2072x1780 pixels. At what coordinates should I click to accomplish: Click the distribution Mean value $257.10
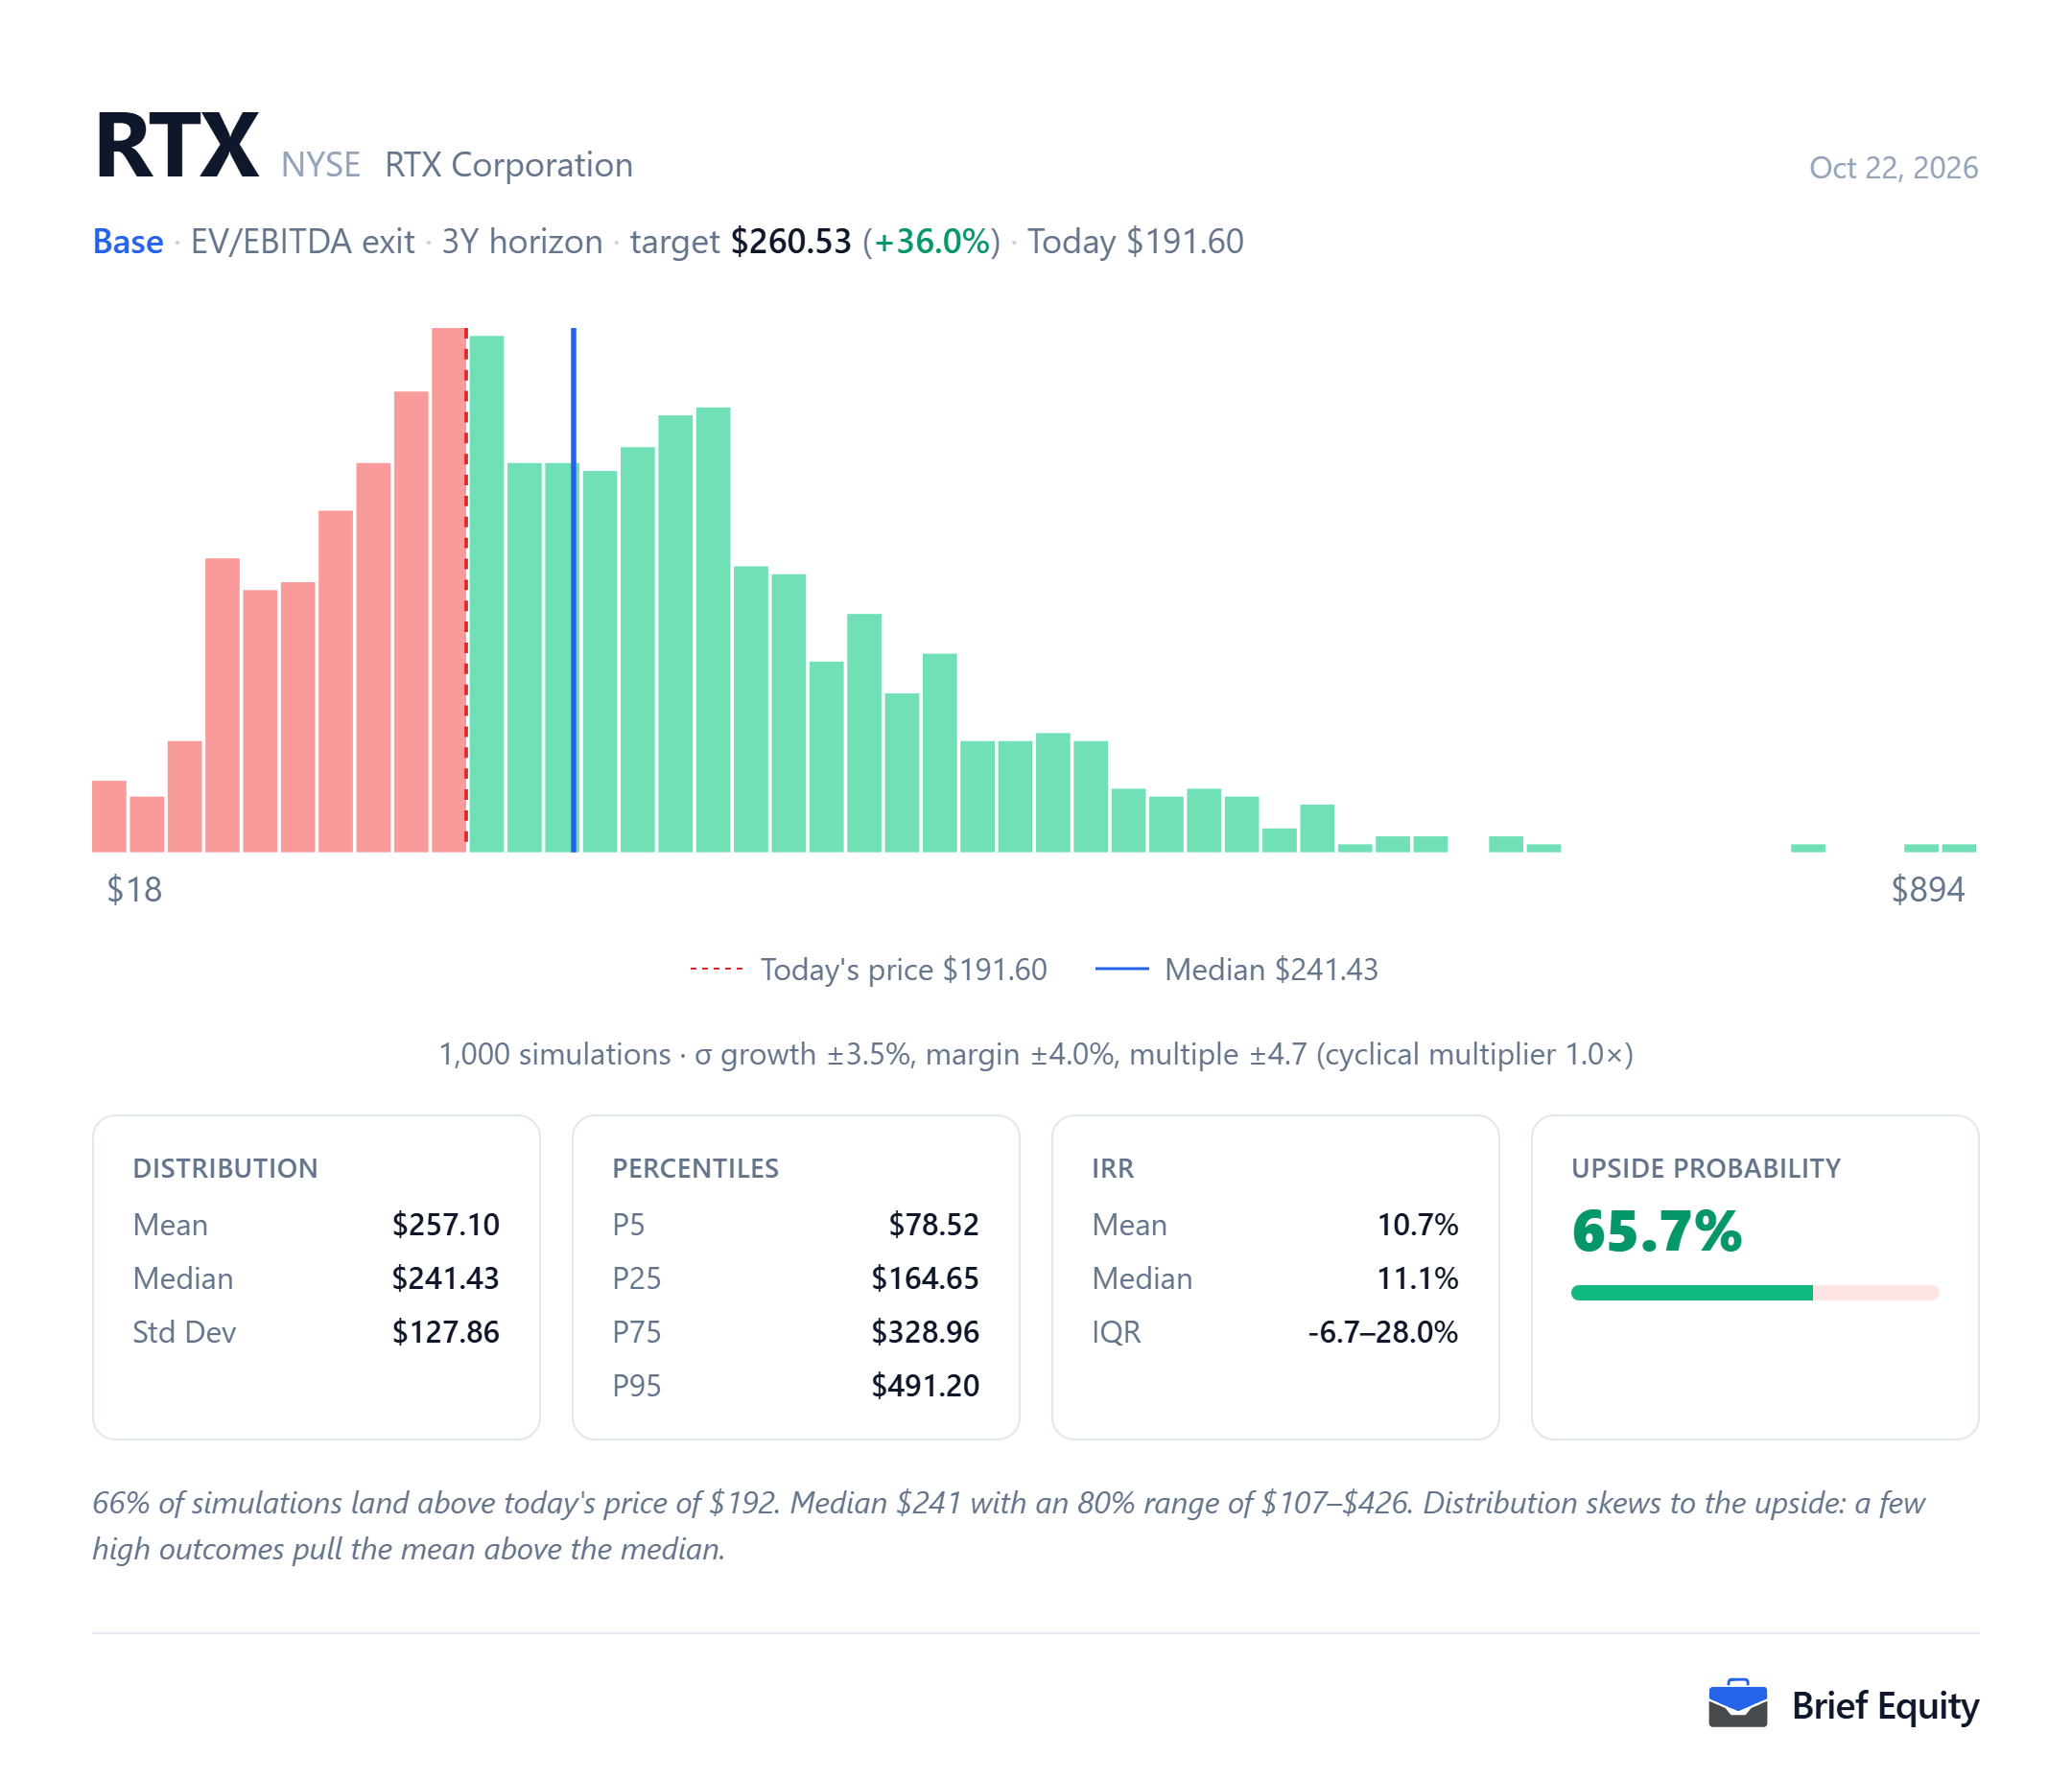pos(445,1224)
